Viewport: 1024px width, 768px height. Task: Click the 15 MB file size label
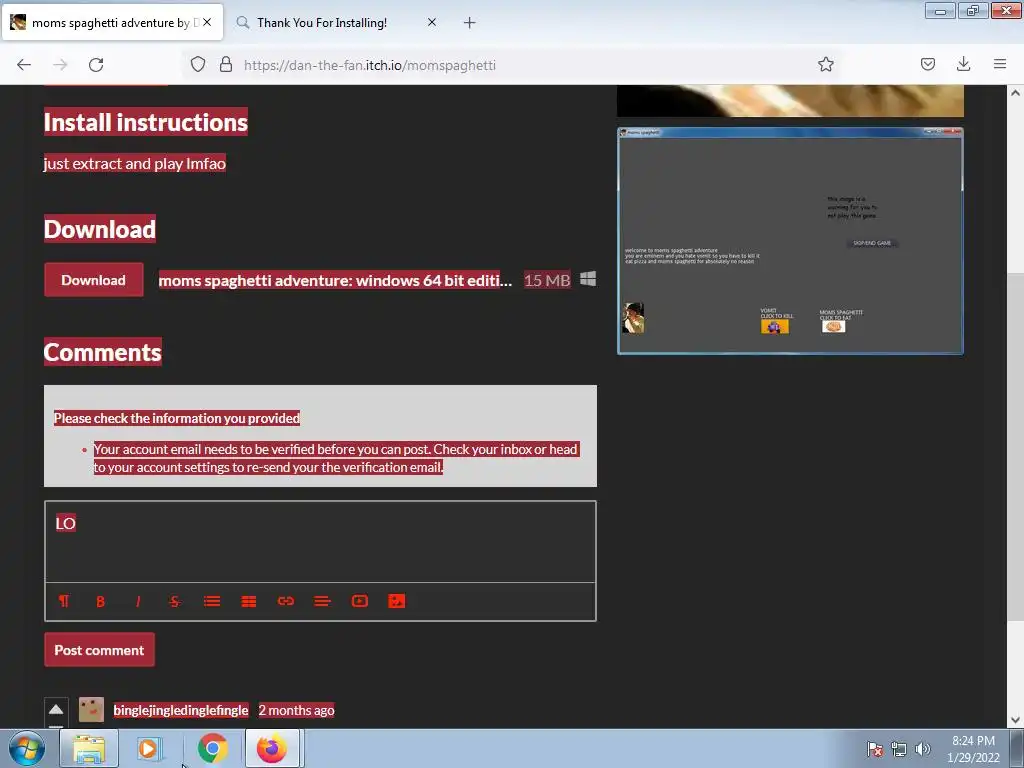point(547,280)
